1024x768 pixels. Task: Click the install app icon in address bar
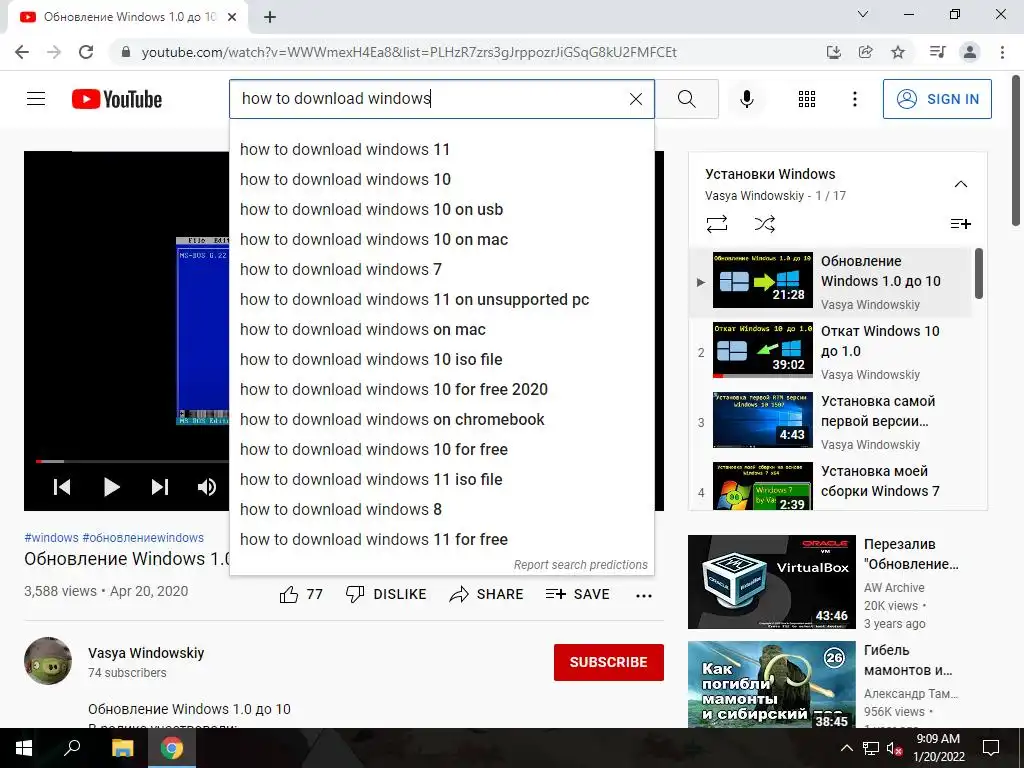pyautogui.click(x=833, y=52)
